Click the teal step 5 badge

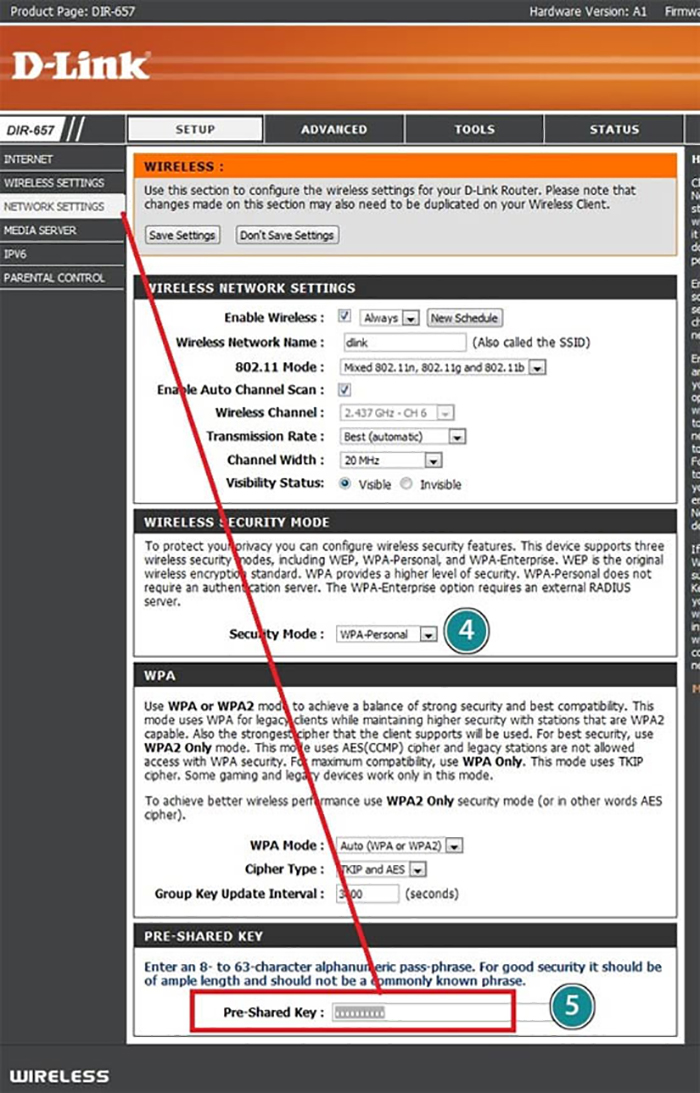[x=571, y=1007]
